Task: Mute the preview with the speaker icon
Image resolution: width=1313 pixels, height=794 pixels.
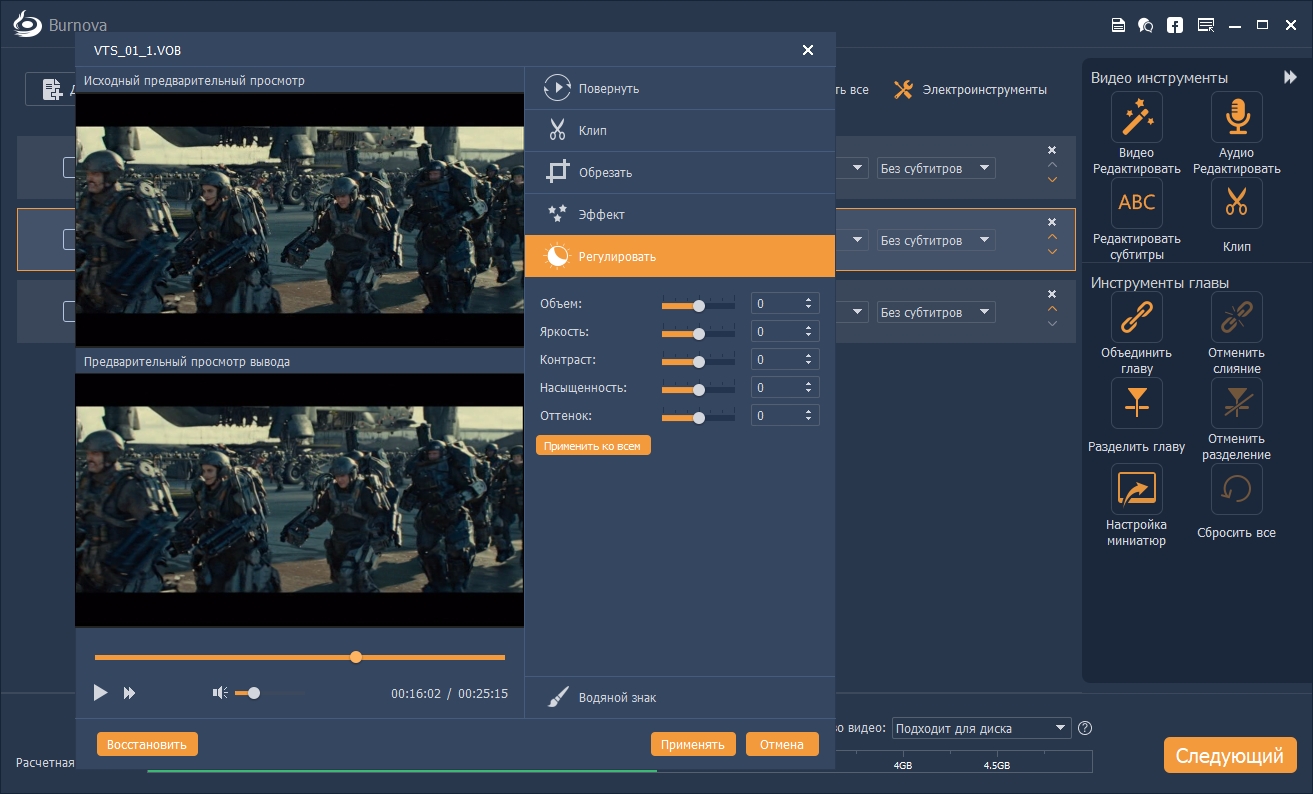Action: pos(220,692)
